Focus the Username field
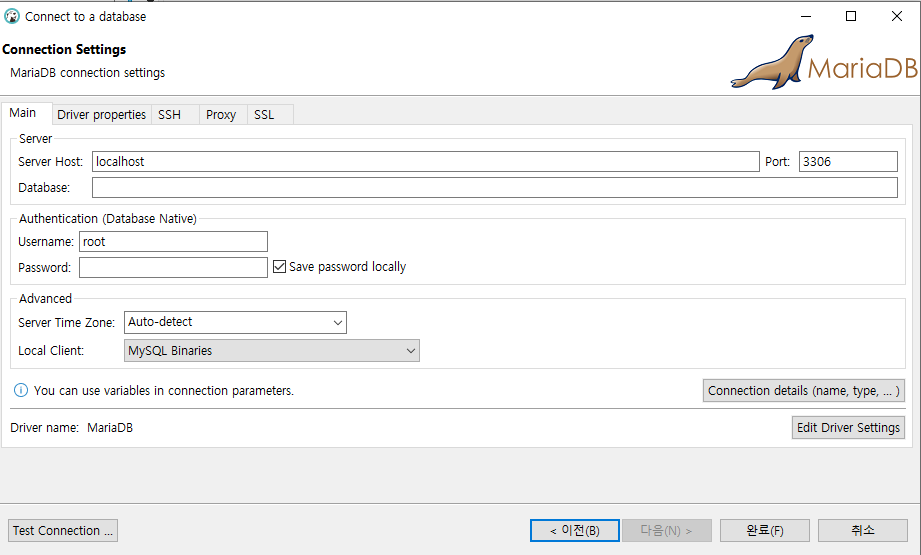 point(173,241)
